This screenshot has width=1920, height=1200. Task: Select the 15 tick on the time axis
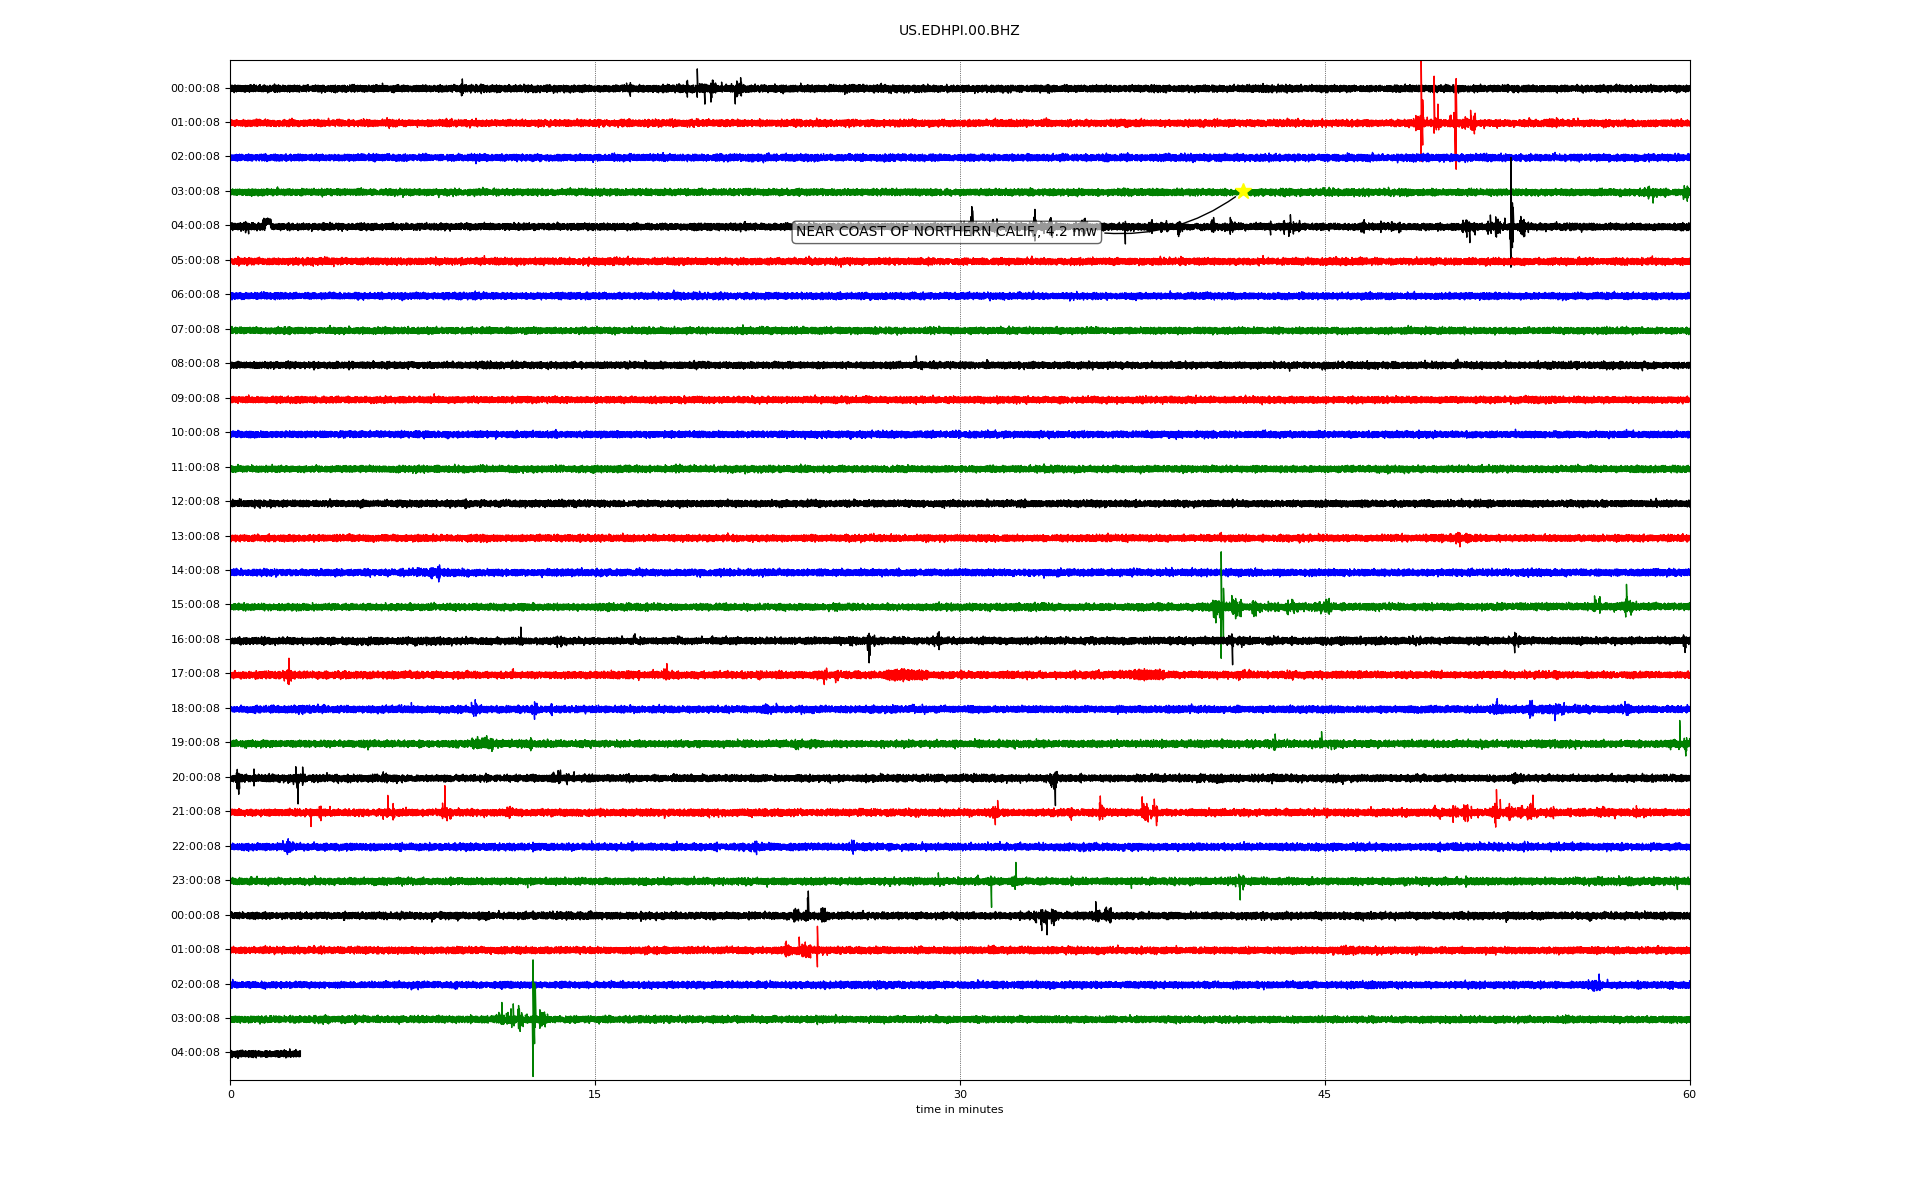click(595, 1094)
